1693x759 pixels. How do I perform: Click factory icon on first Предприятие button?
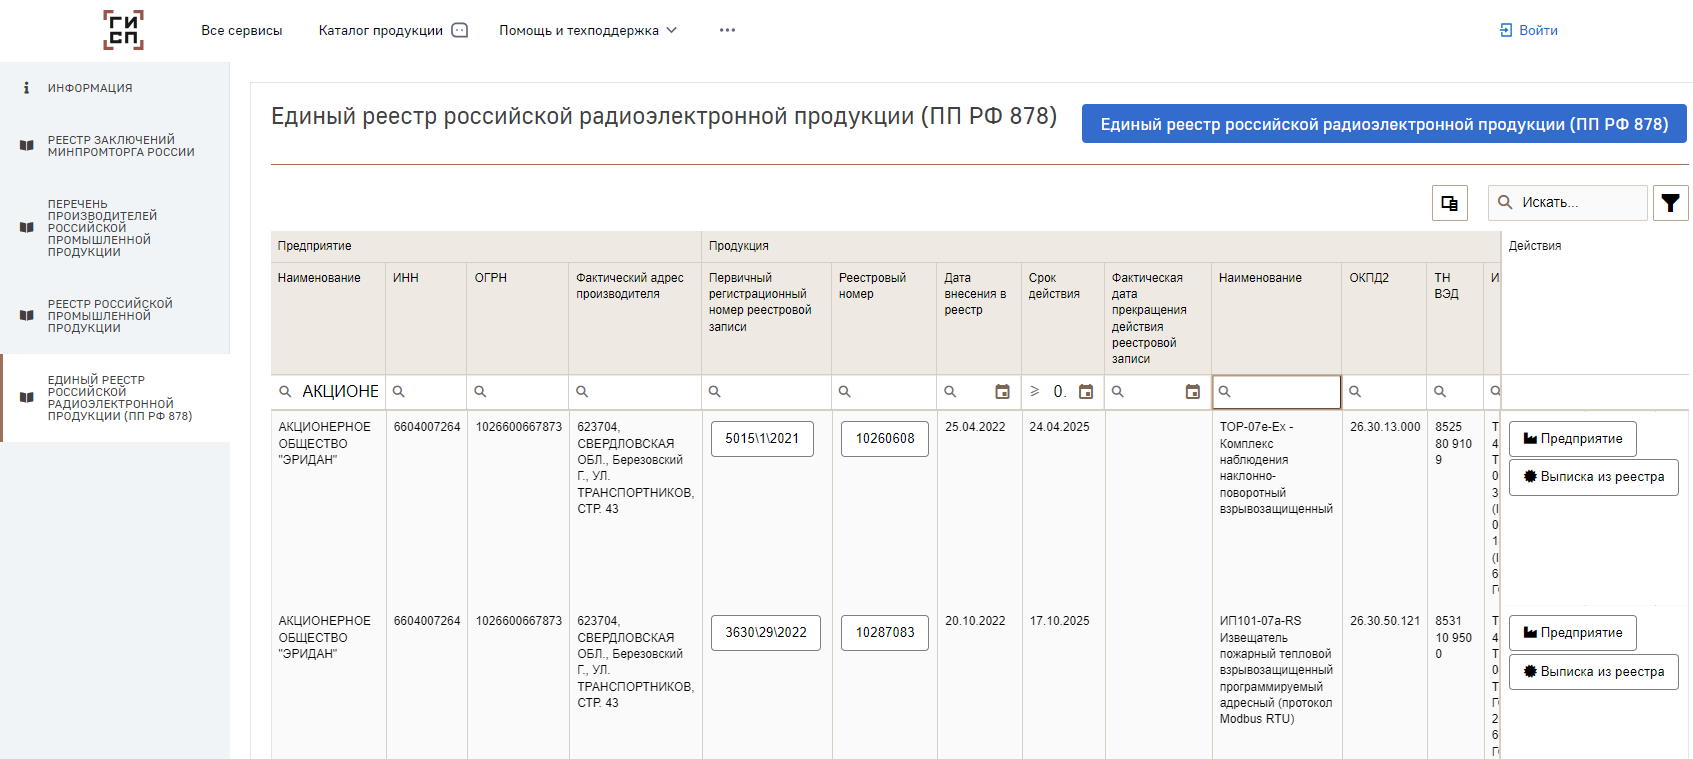coord(1530,439)
